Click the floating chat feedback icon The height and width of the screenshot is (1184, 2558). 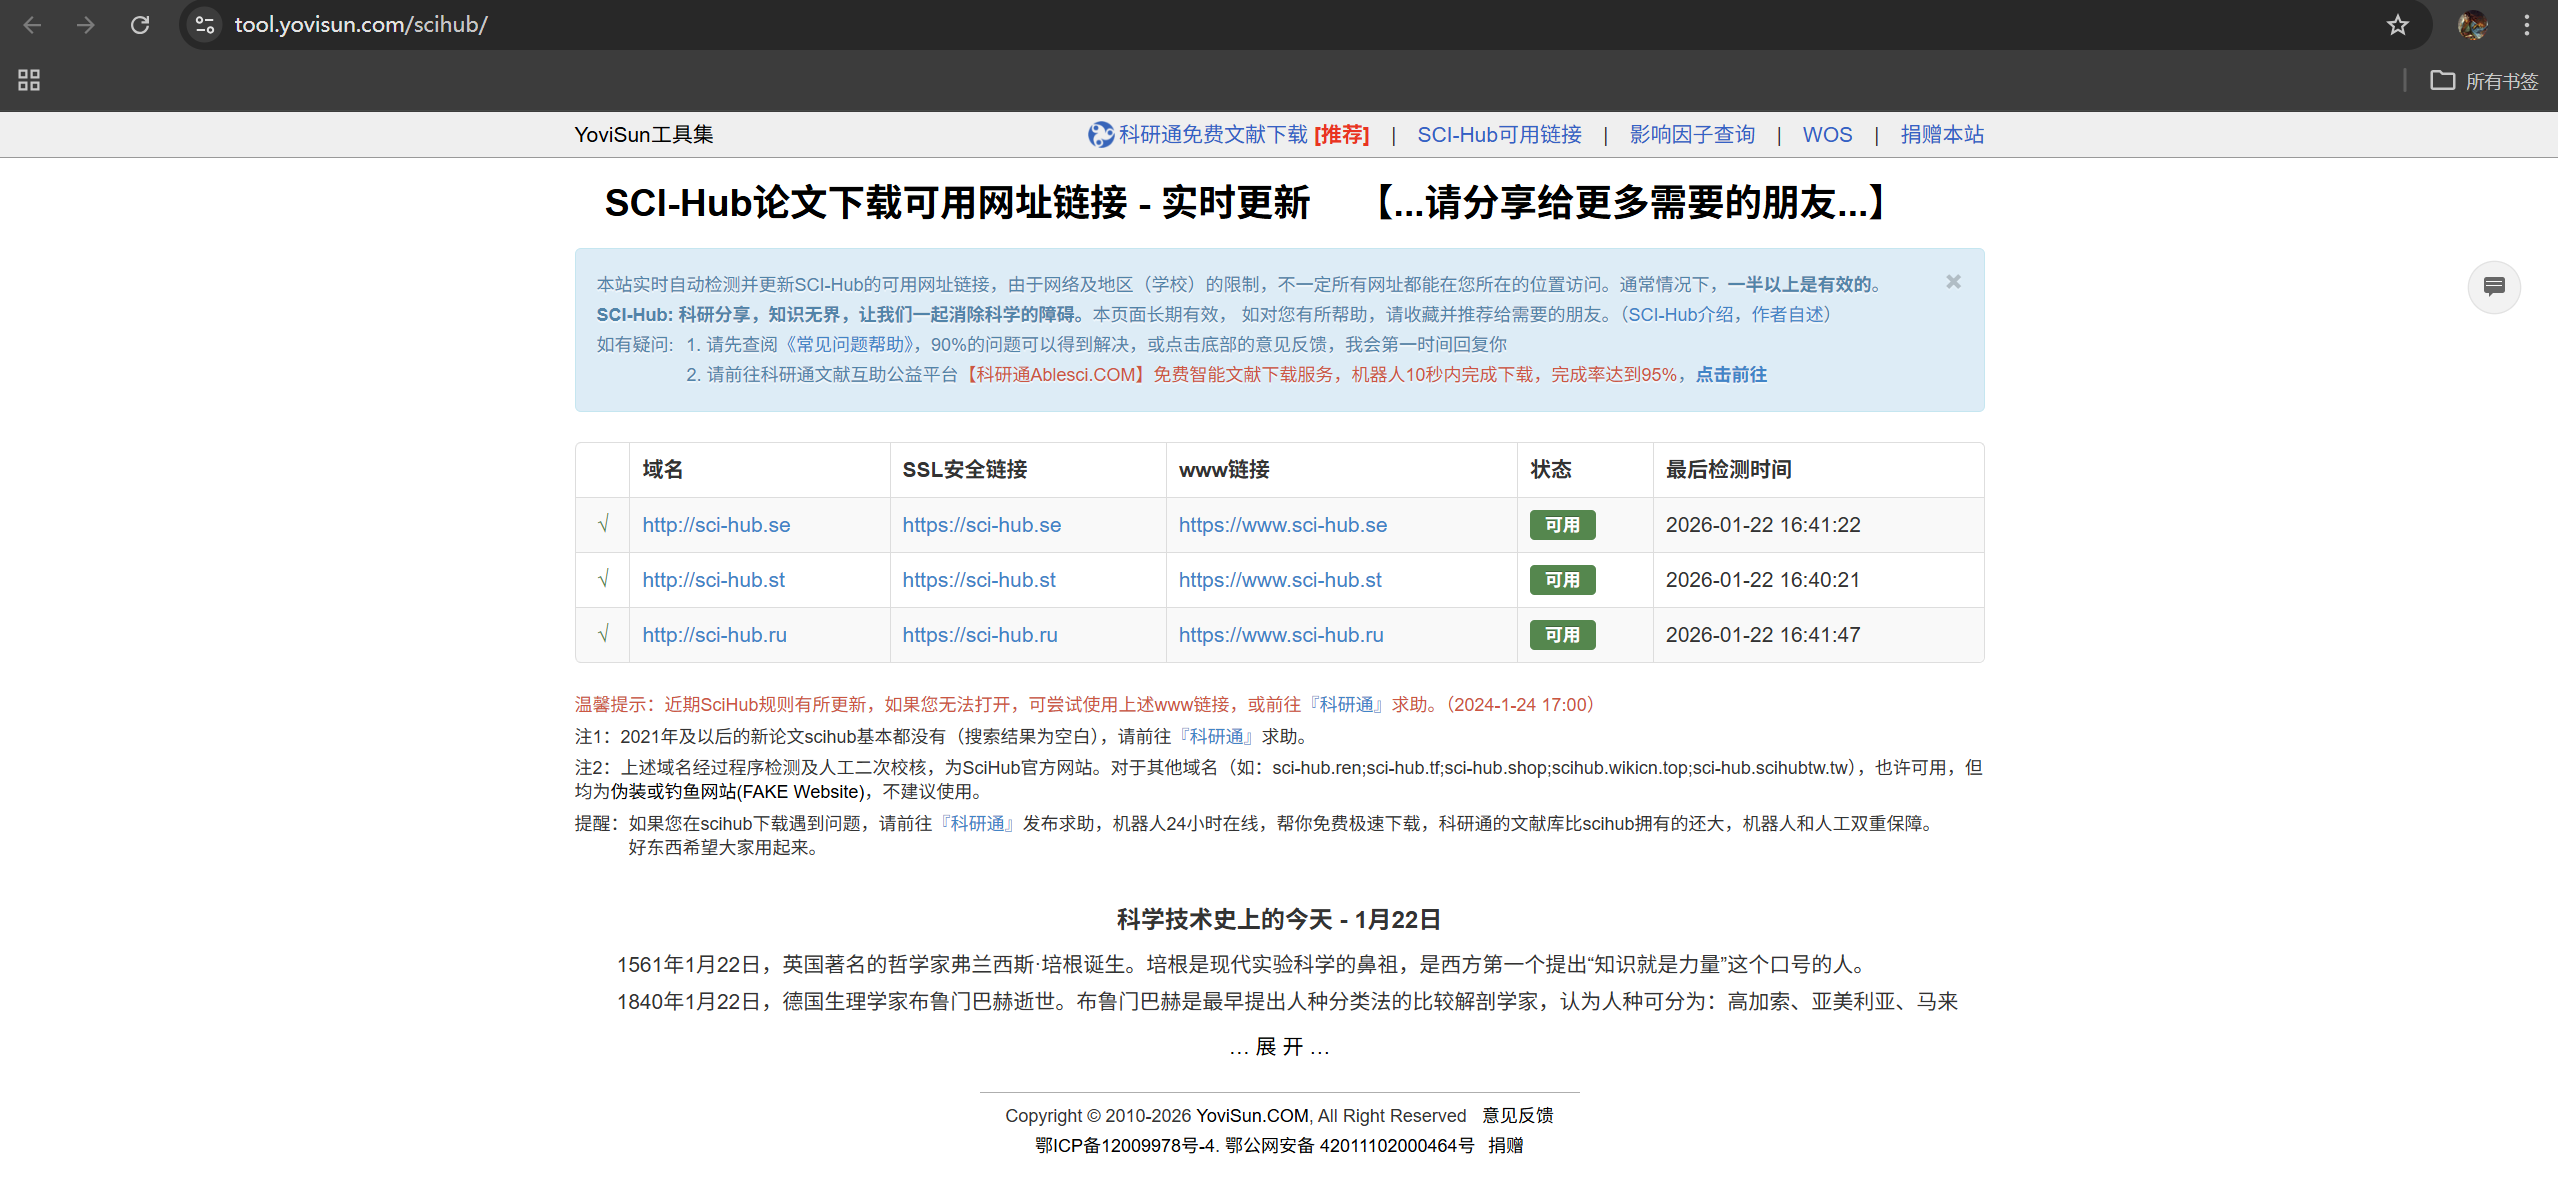coord(2493,287)
